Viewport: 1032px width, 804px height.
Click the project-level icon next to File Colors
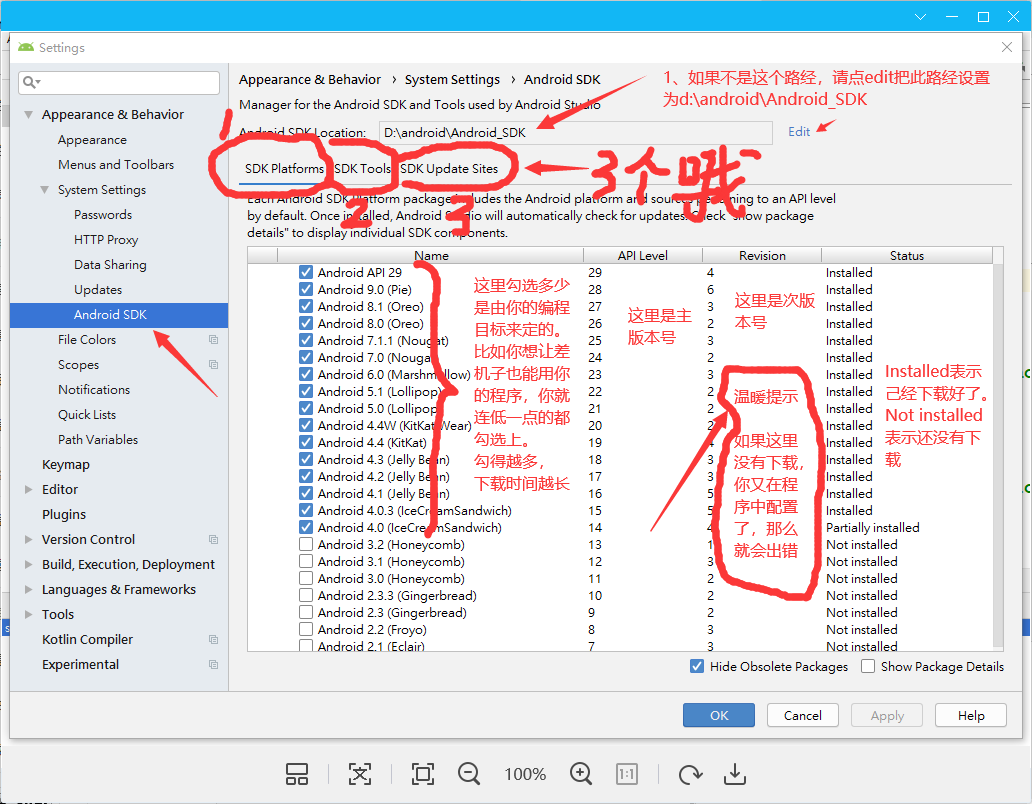213,339
